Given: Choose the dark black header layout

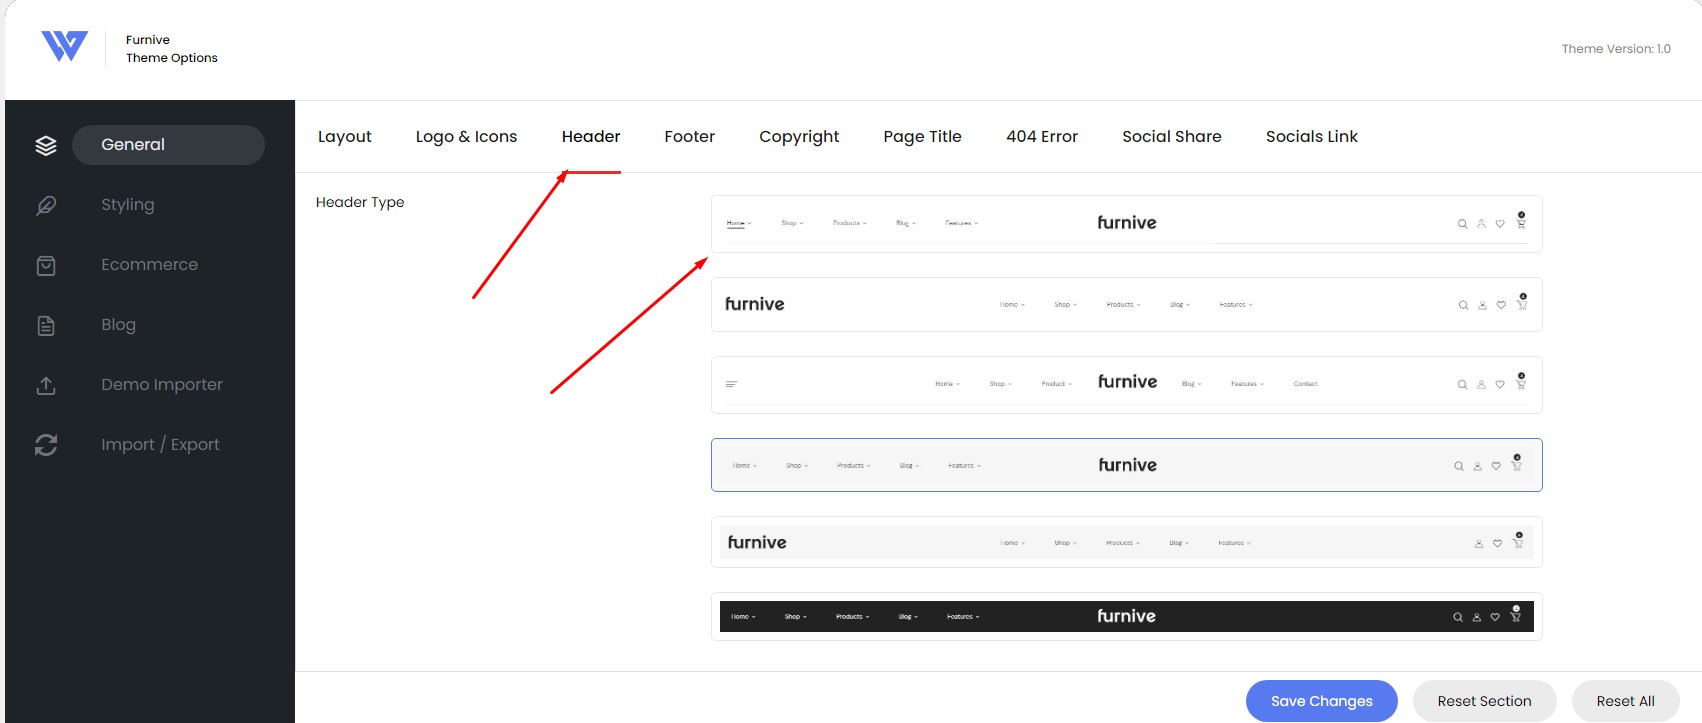Looking at the screenshot, I should [x=1126, y=616].
